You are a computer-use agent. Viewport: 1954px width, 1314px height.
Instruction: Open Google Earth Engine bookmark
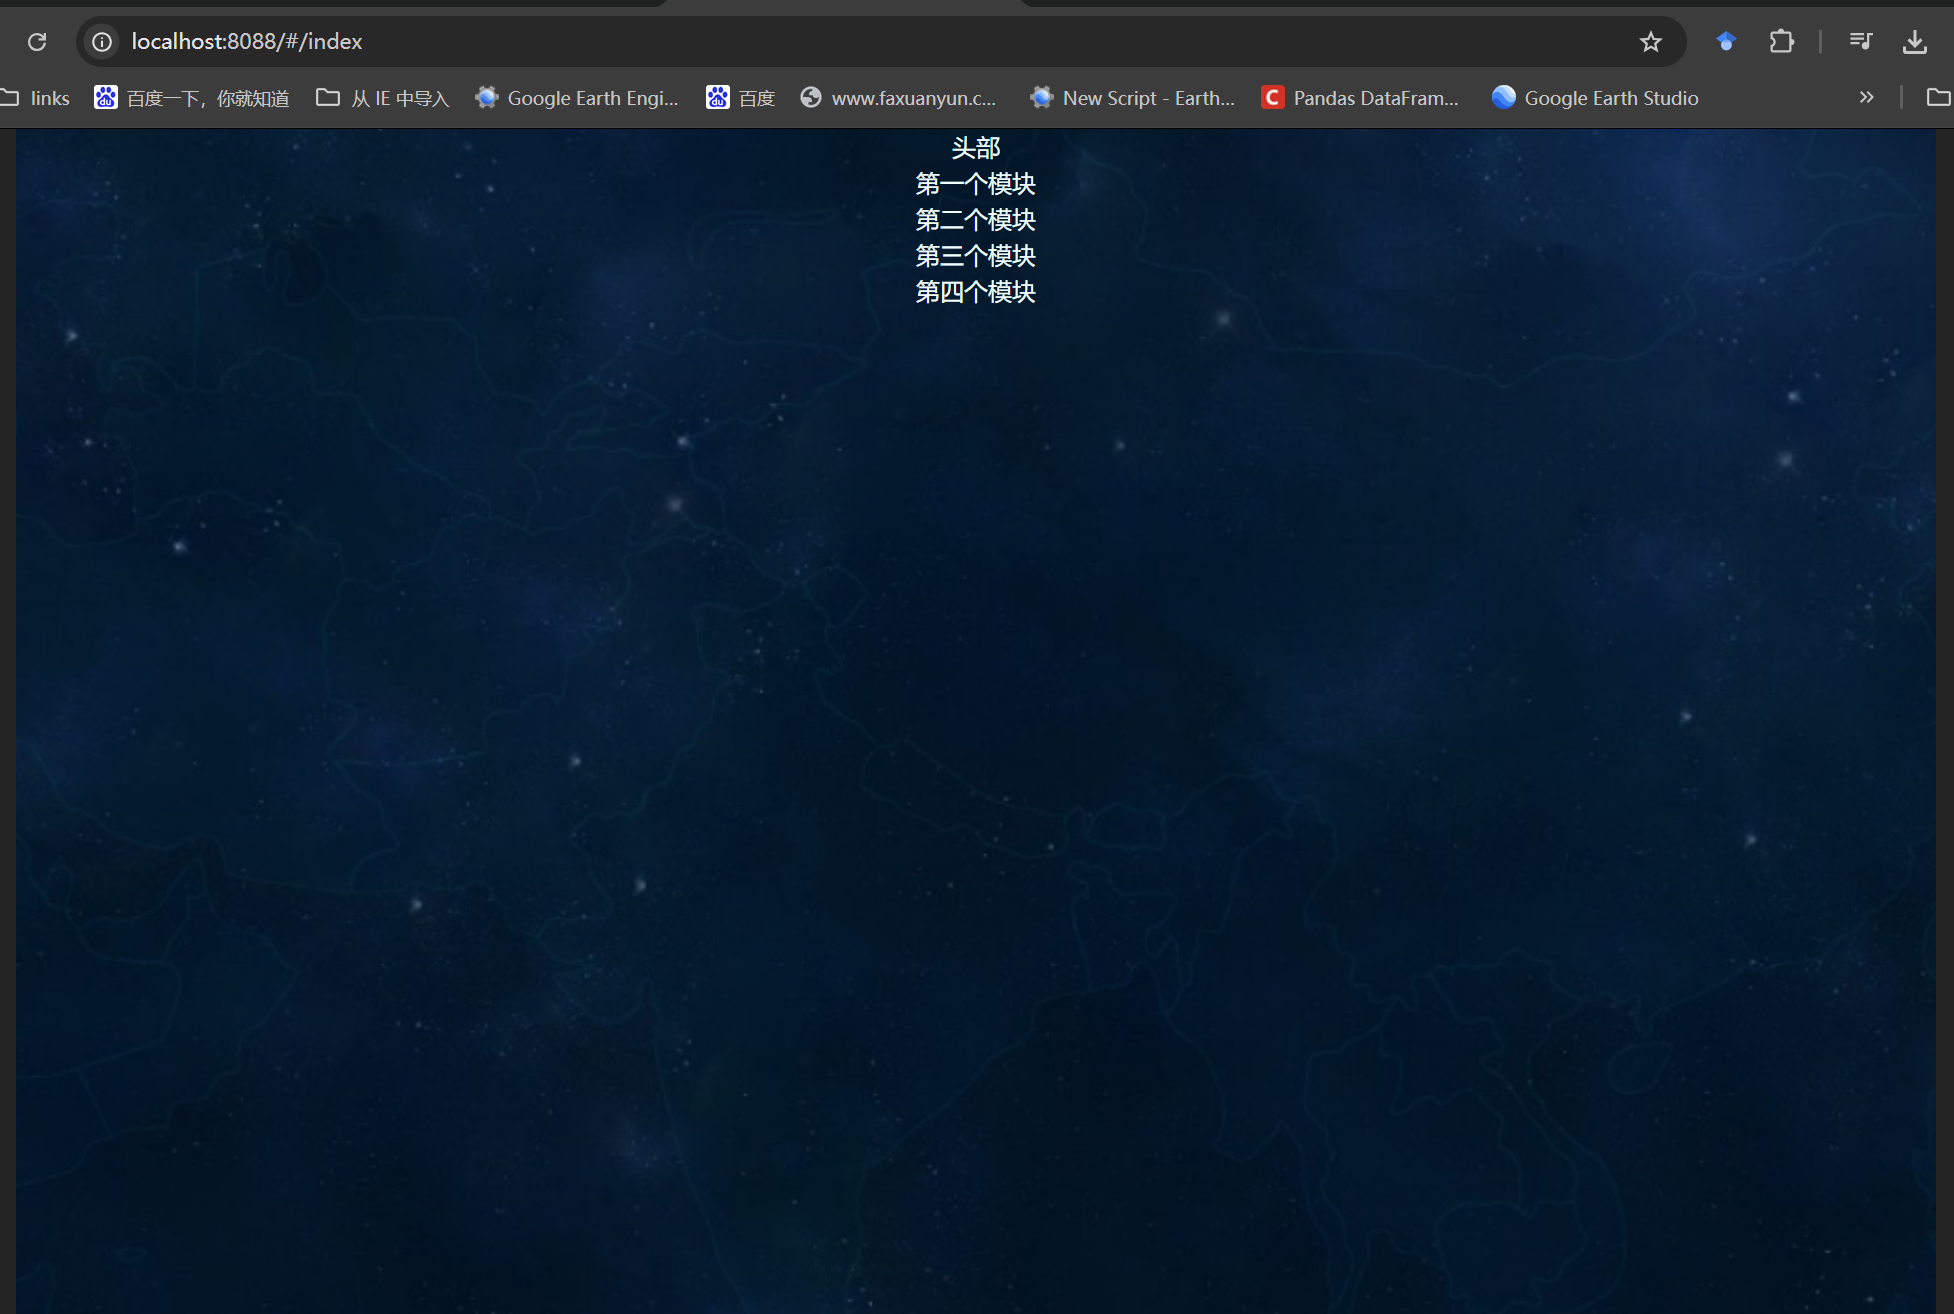click(x=577, y=98)
